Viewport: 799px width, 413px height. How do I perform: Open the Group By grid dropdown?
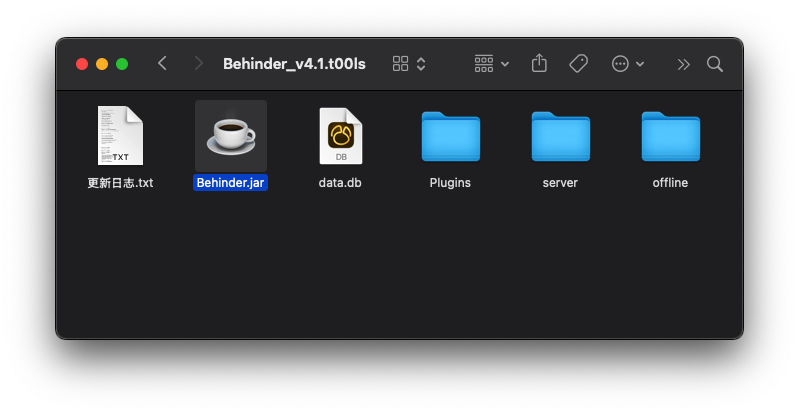click(492, 64)
